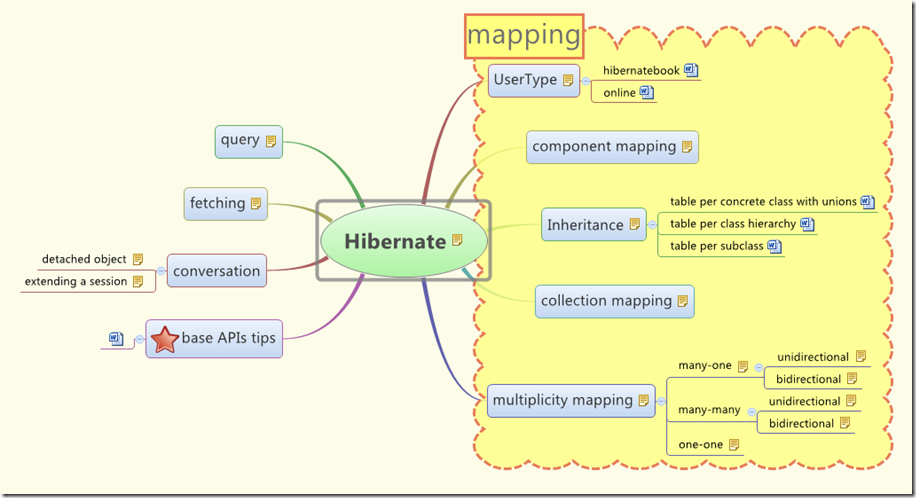Click the red star marker on base APIs tips
The height and width of the screenshot is (498, 916).
point(164,339)
